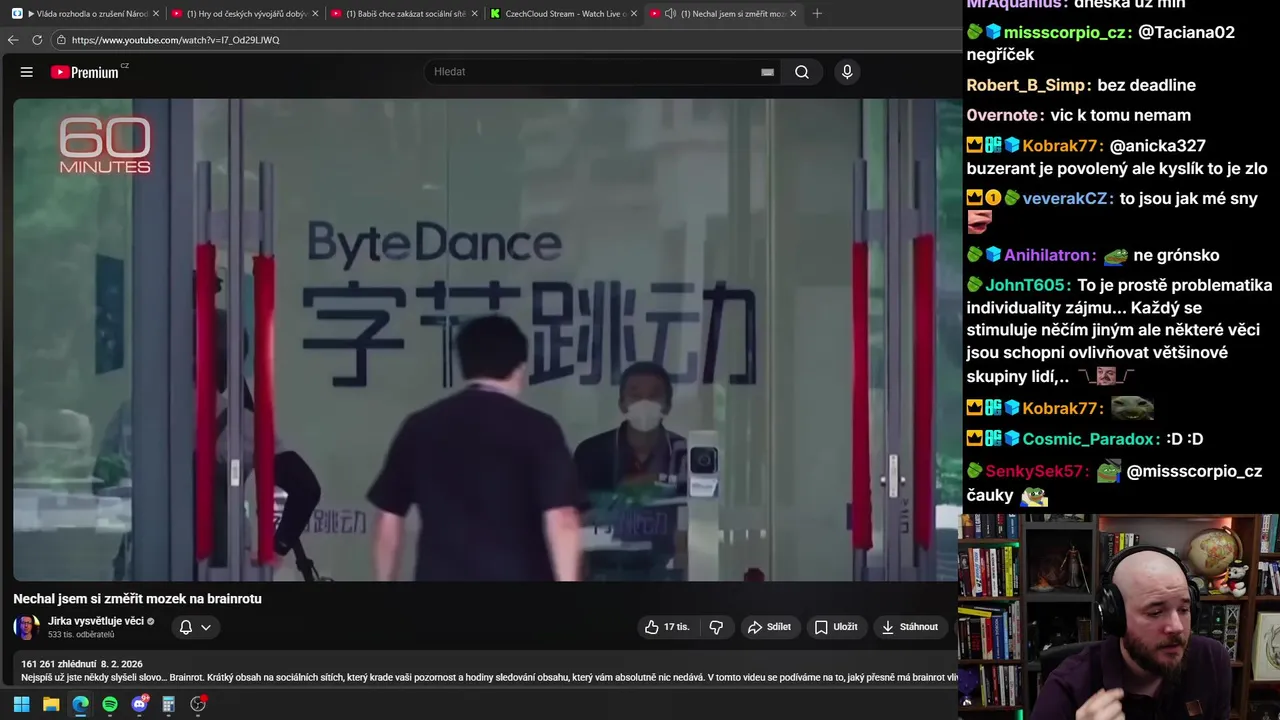Click the @anicka327 mention in chat
This screenshot has width=1280, height=720.
coord(1158,146)
